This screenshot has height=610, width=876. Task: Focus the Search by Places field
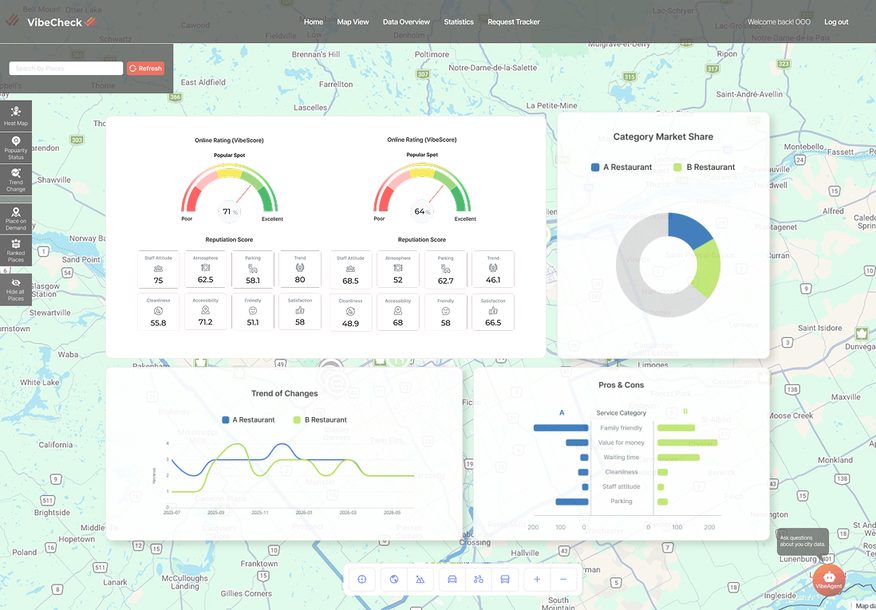[66, 68]
